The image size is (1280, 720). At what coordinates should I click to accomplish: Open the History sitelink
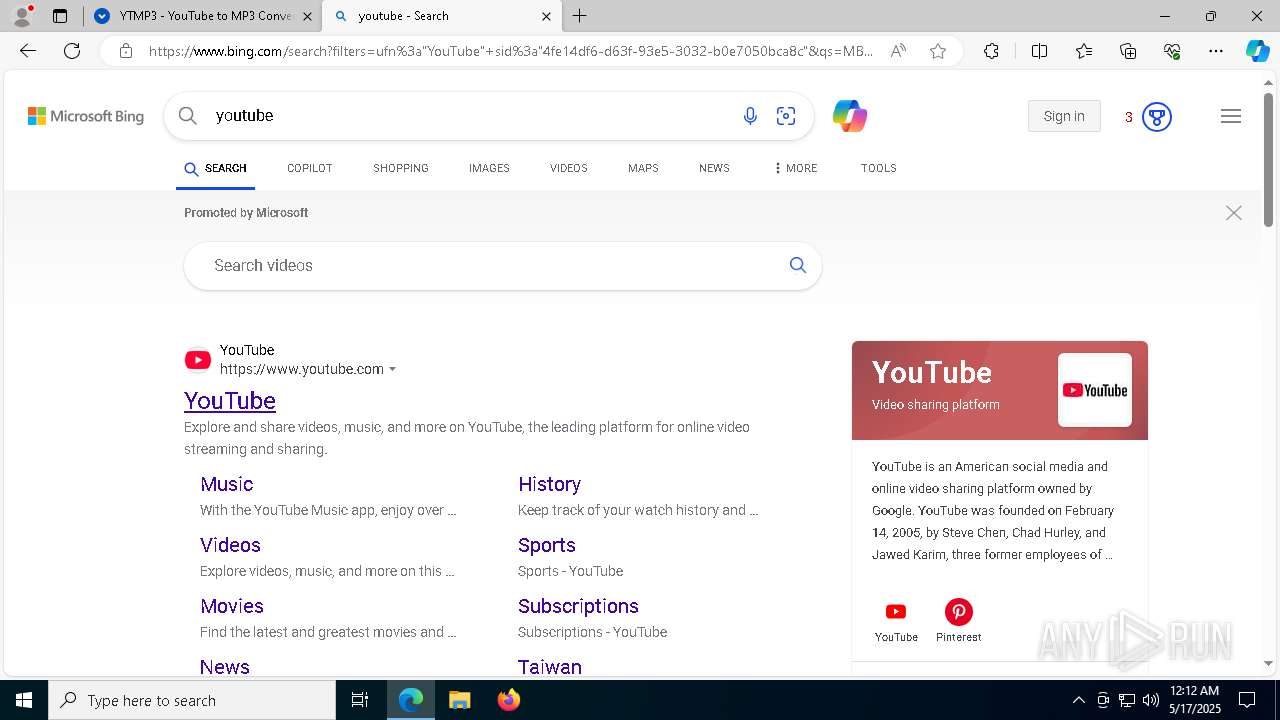pos(549,484)
